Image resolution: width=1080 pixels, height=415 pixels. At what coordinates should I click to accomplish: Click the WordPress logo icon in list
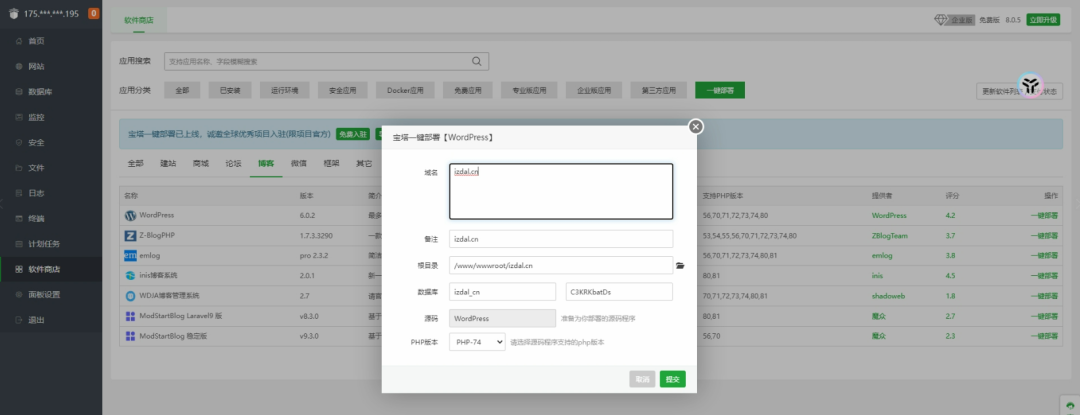[x=130, y=215]
